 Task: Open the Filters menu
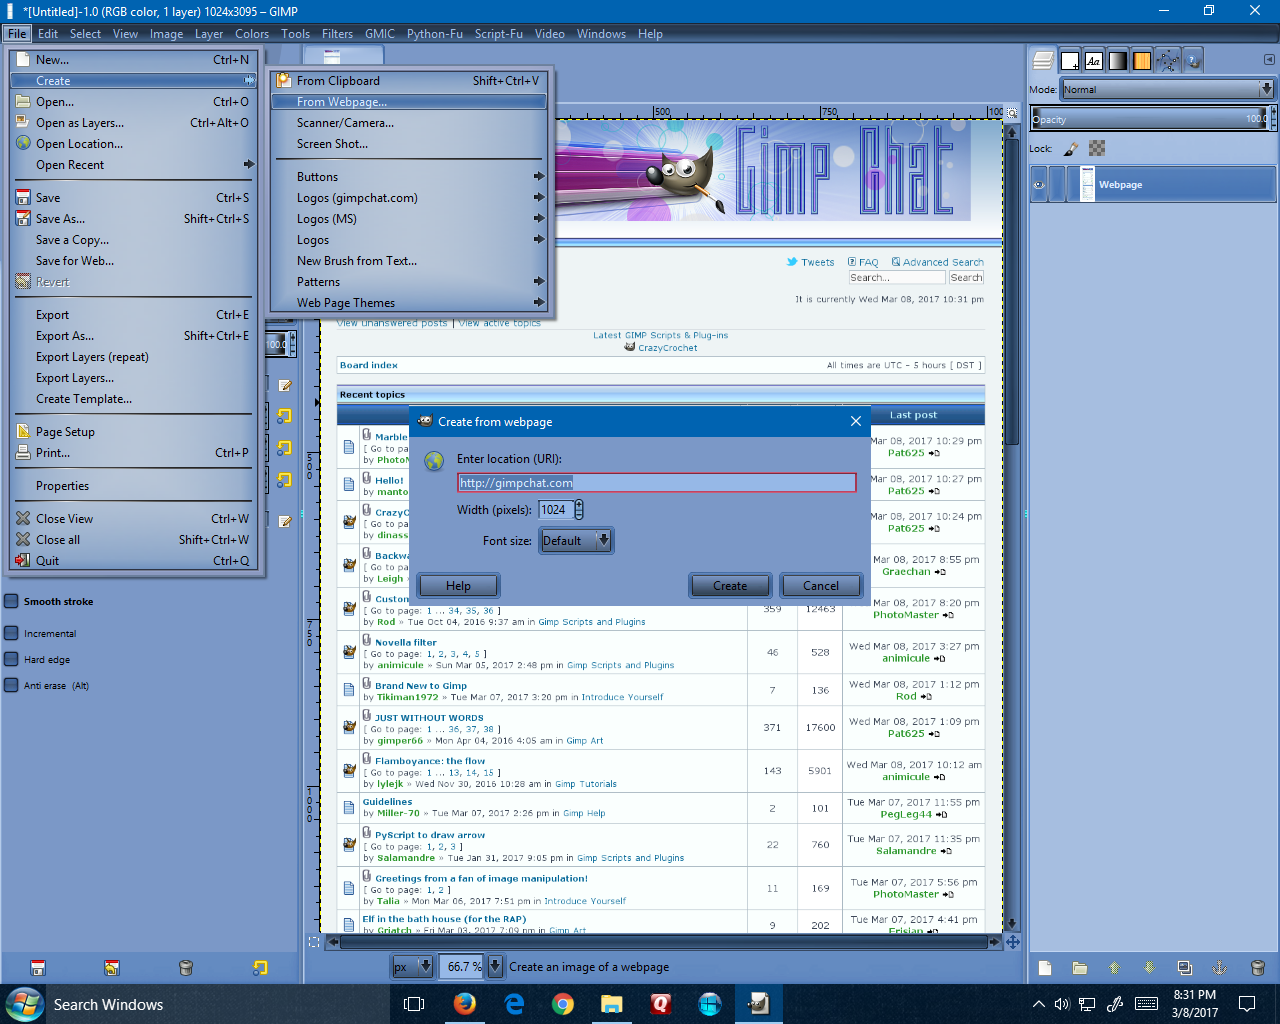click(x=337, y=33)
